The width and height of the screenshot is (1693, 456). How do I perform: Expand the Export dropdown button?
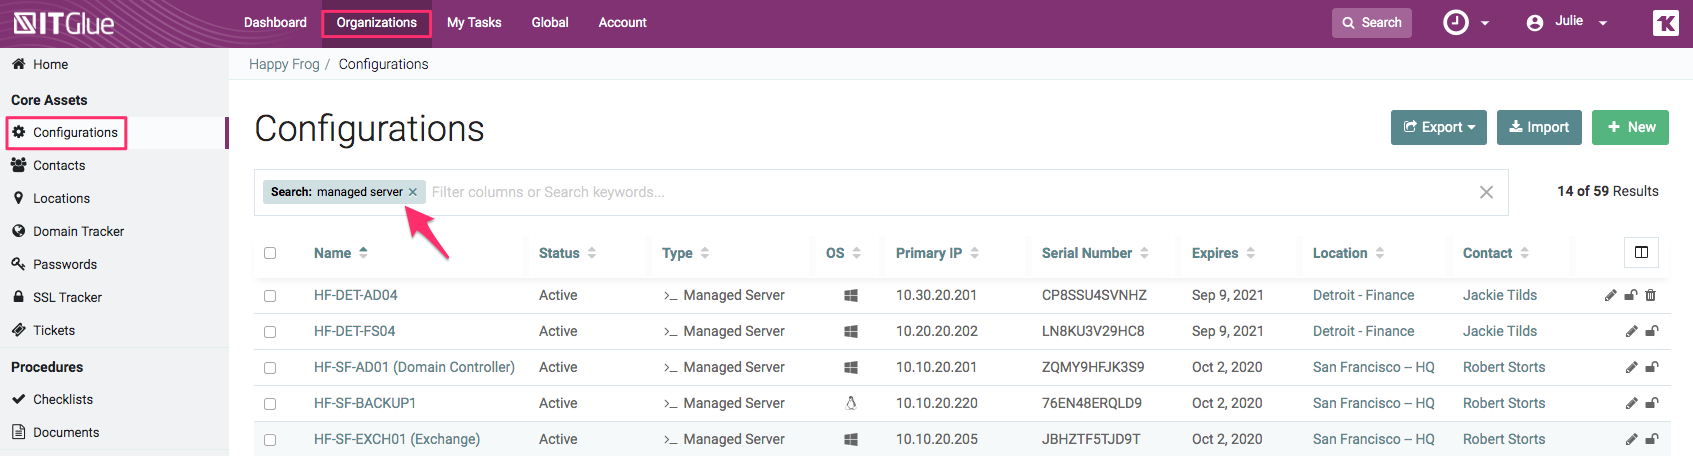coord(1438,127)
